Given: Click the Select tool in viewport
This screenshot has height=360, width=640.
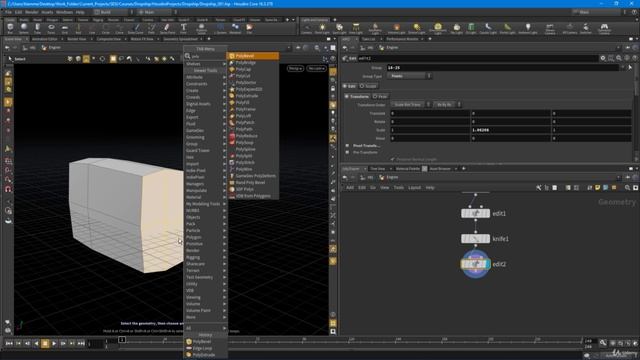Looking at the screenshot, I should click(x=17, y=59).
